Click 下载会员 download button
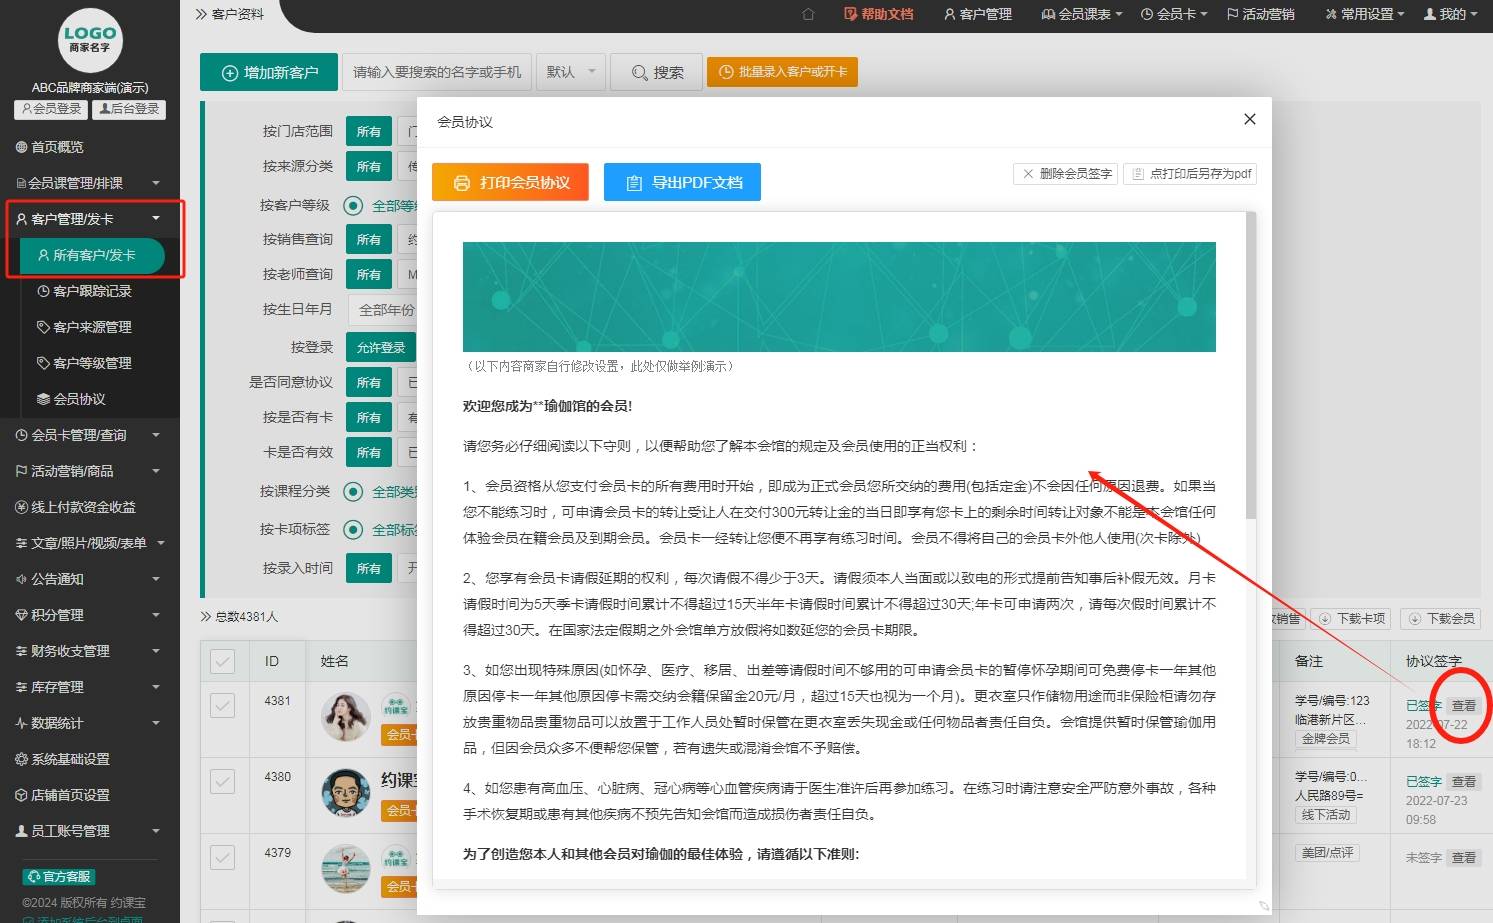 1441,619
